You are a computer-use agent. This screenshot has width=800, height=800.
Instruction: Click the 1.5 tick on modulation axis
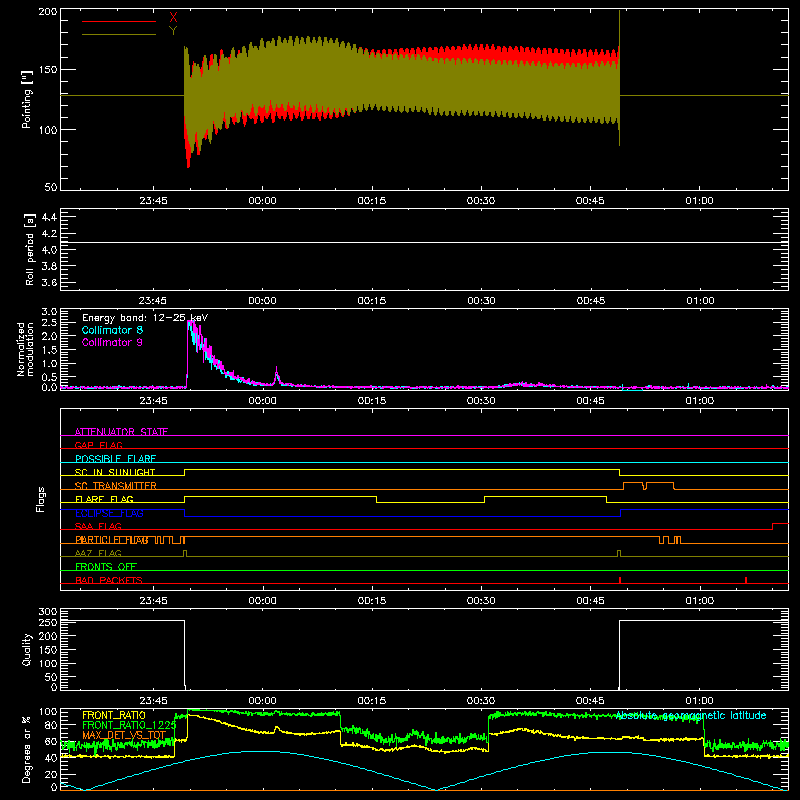tap(49, 350)
